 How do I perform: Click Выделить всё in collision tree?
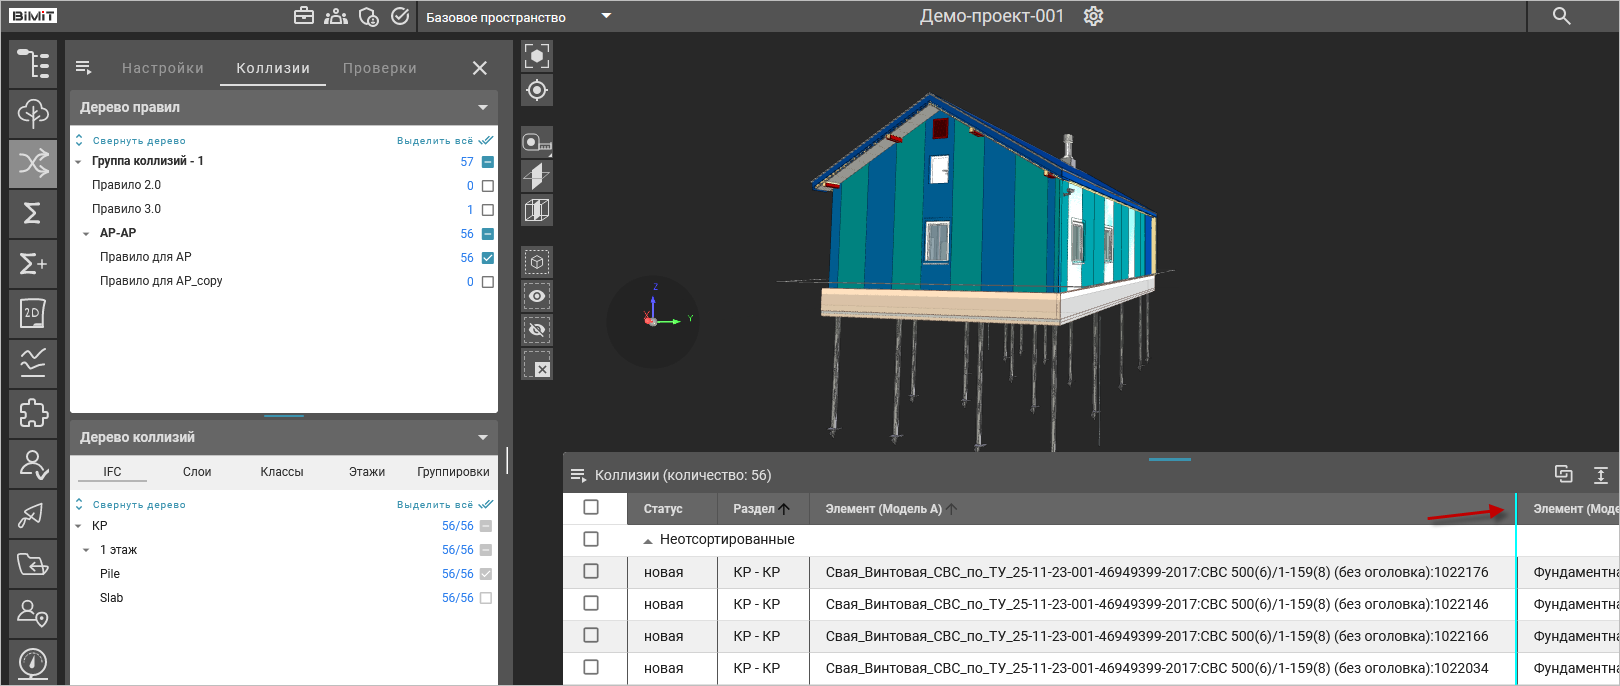coord(436,505)
